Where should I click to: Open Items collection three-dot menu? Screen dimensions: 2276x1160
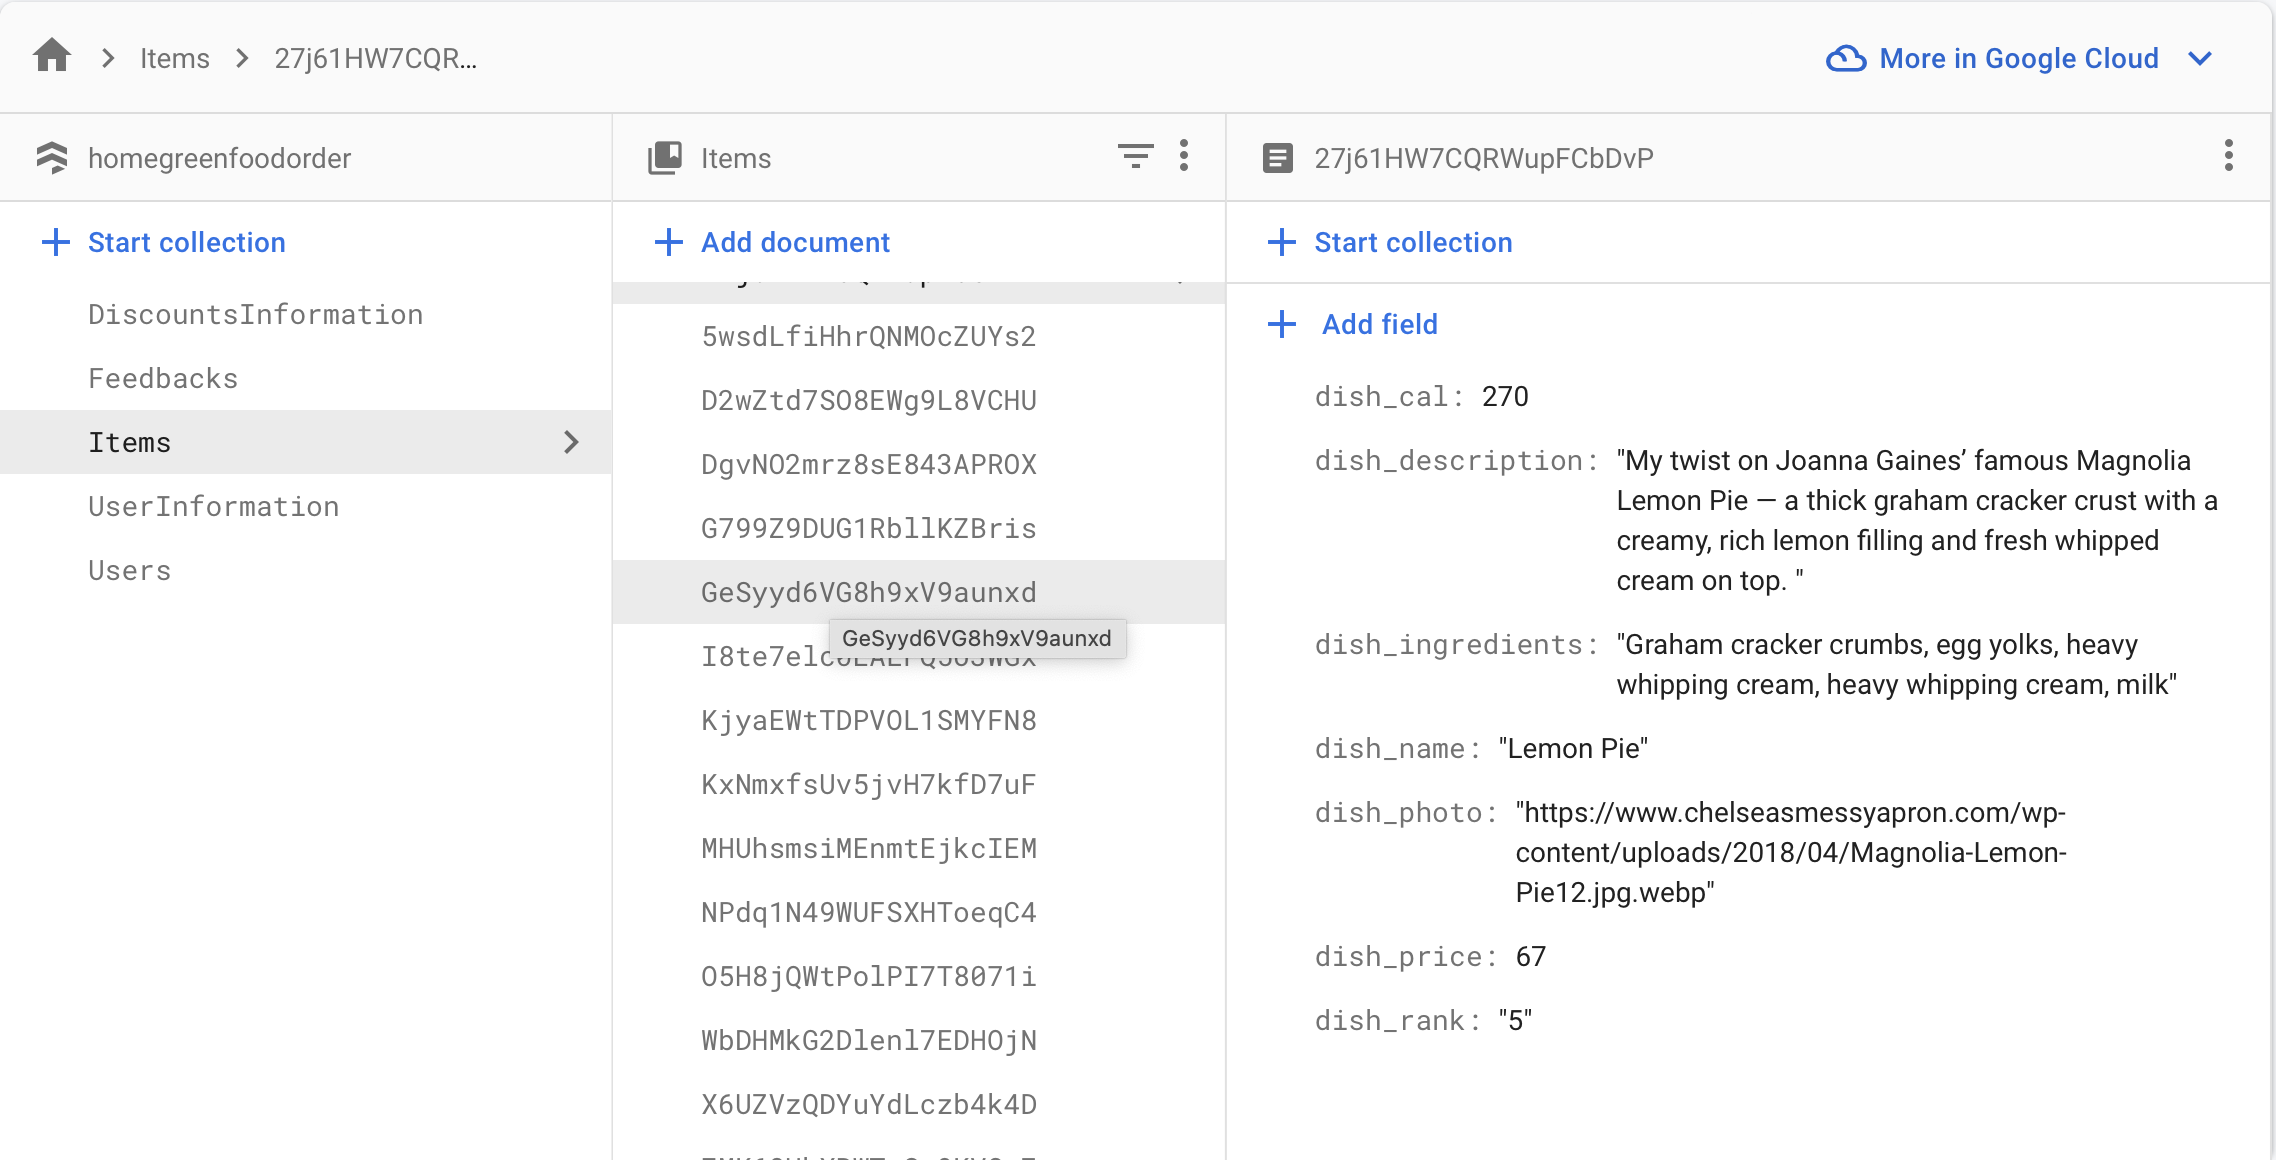[x=1184, y=156]
